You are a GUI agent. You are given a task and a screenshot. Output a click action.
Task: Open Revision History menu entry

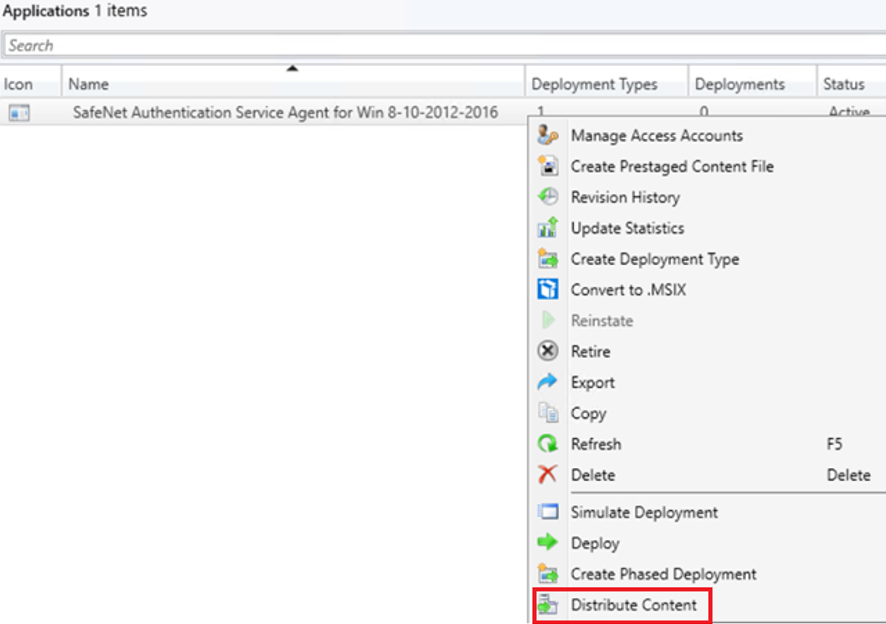[x=625, y=197]
